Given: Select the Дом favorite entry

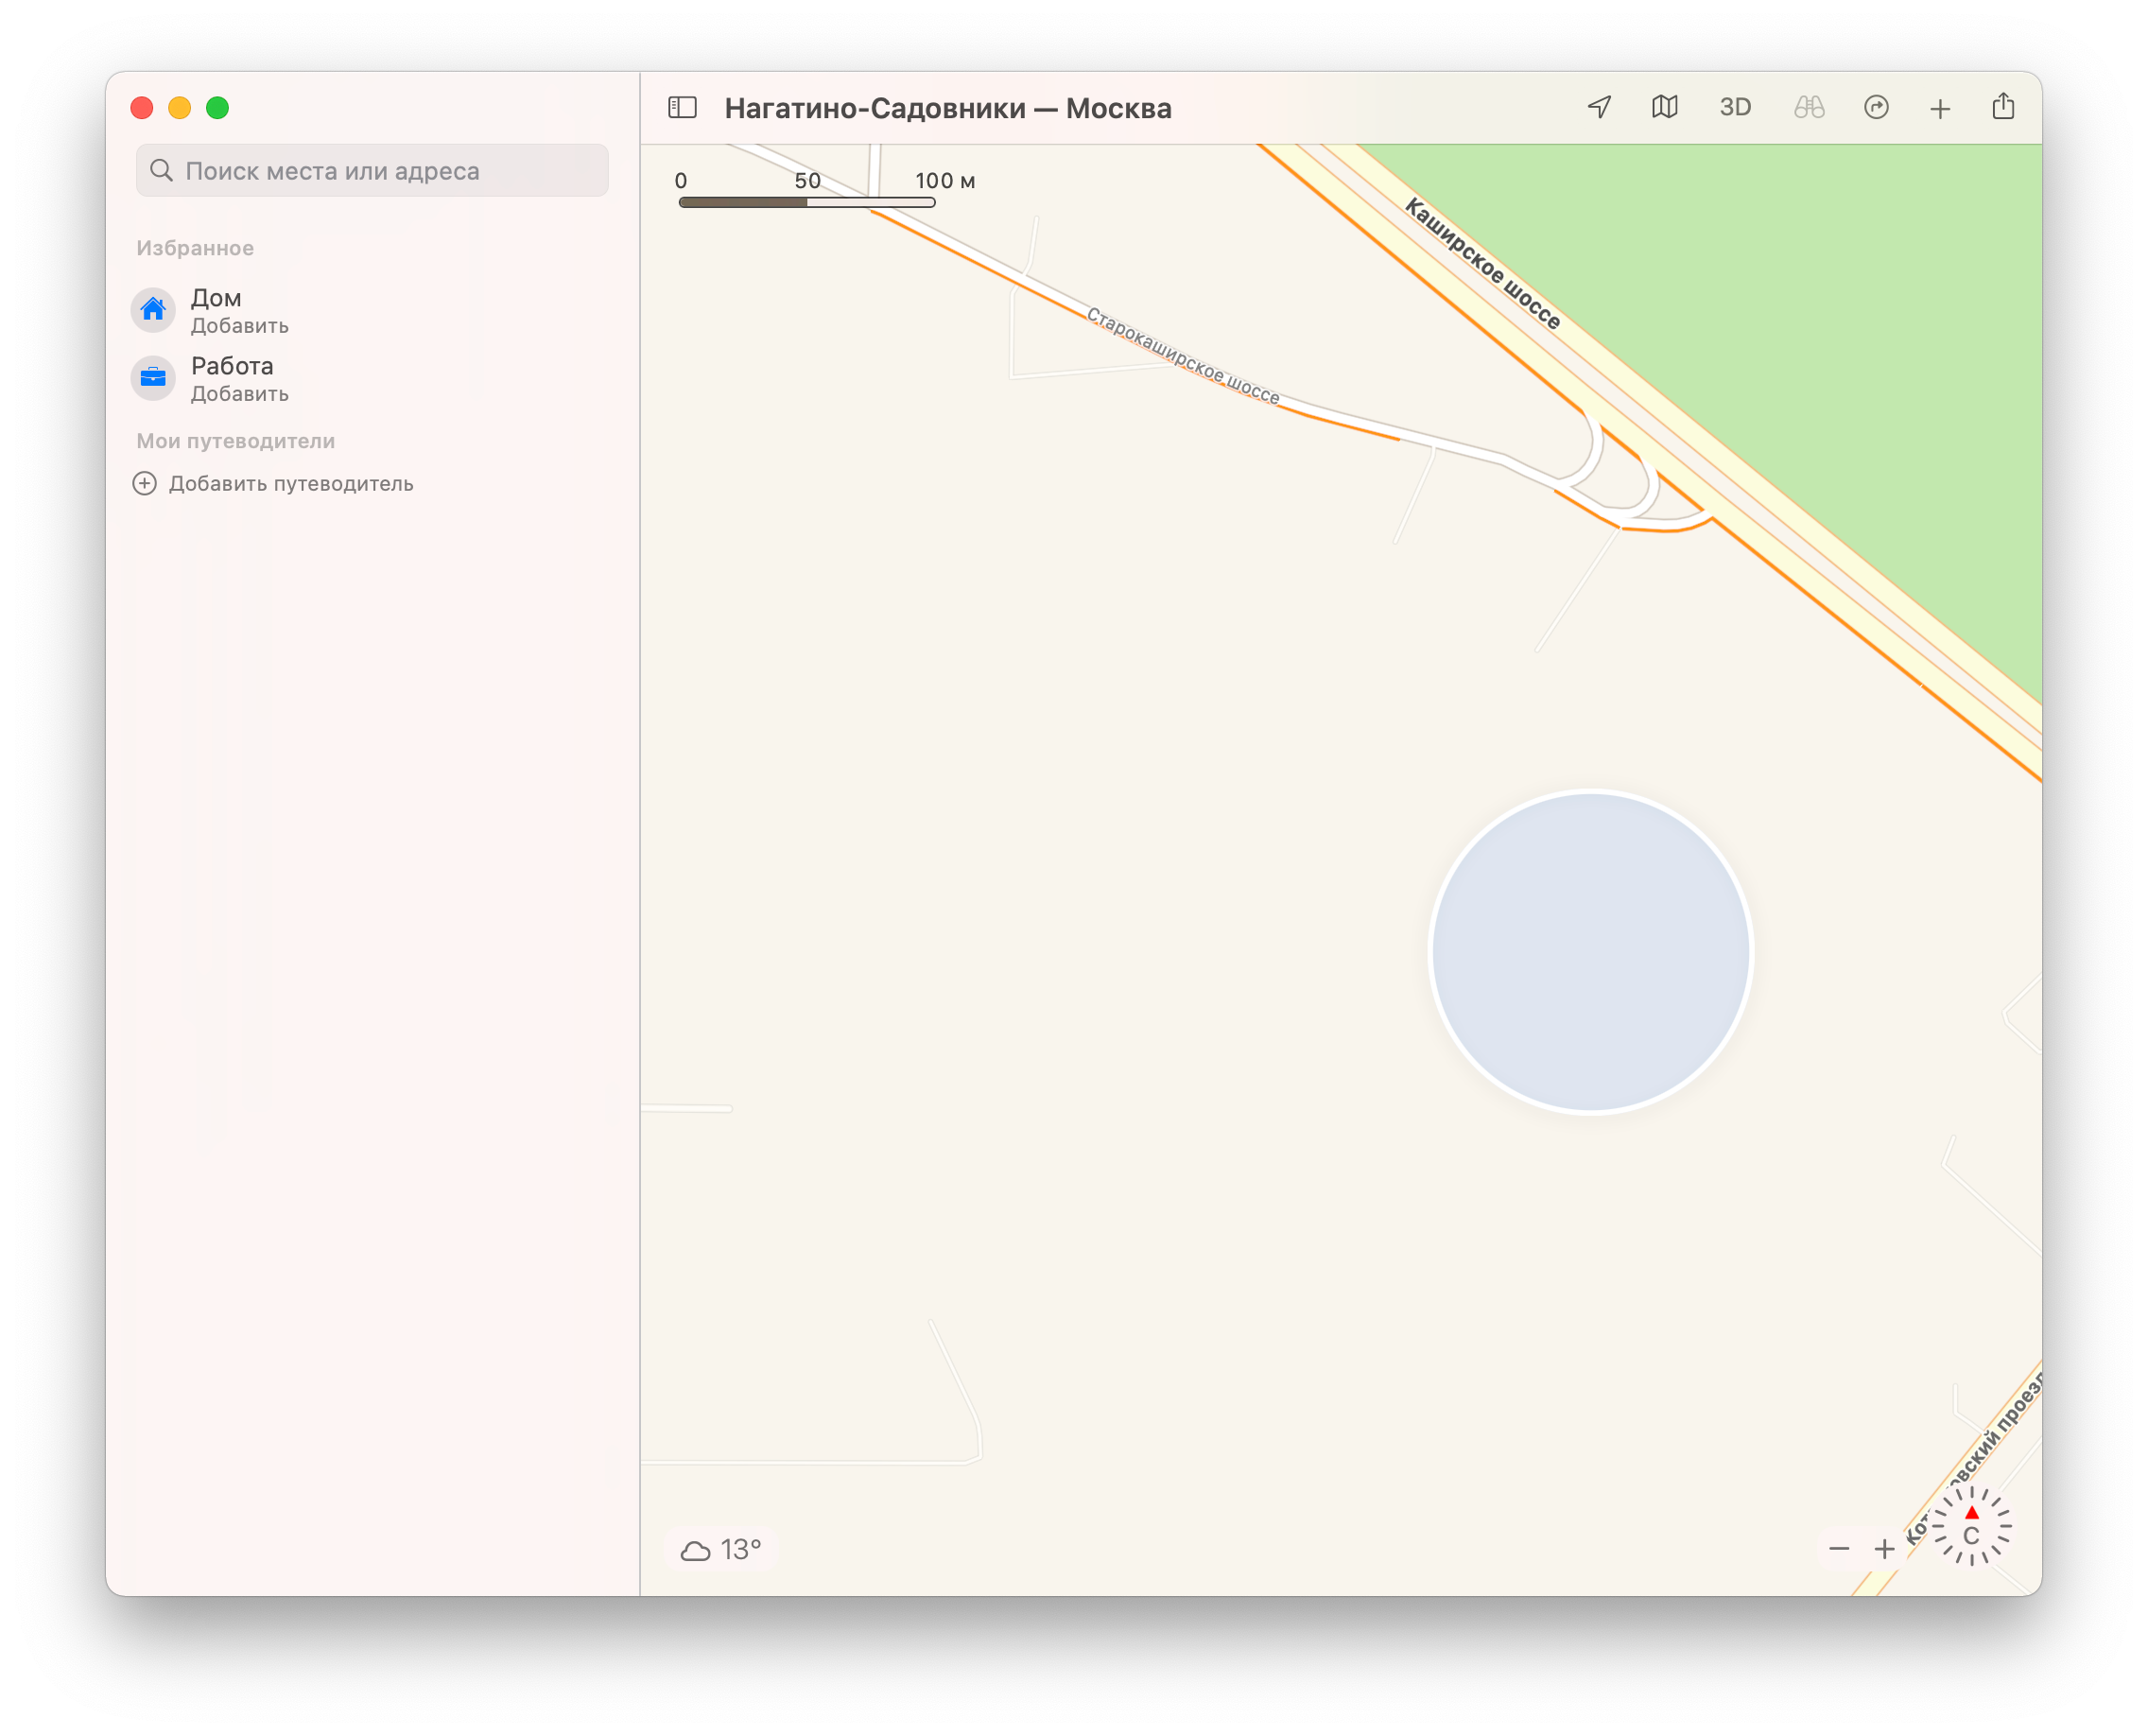Looking at the screenshot, I should click(x=370, y=310).
